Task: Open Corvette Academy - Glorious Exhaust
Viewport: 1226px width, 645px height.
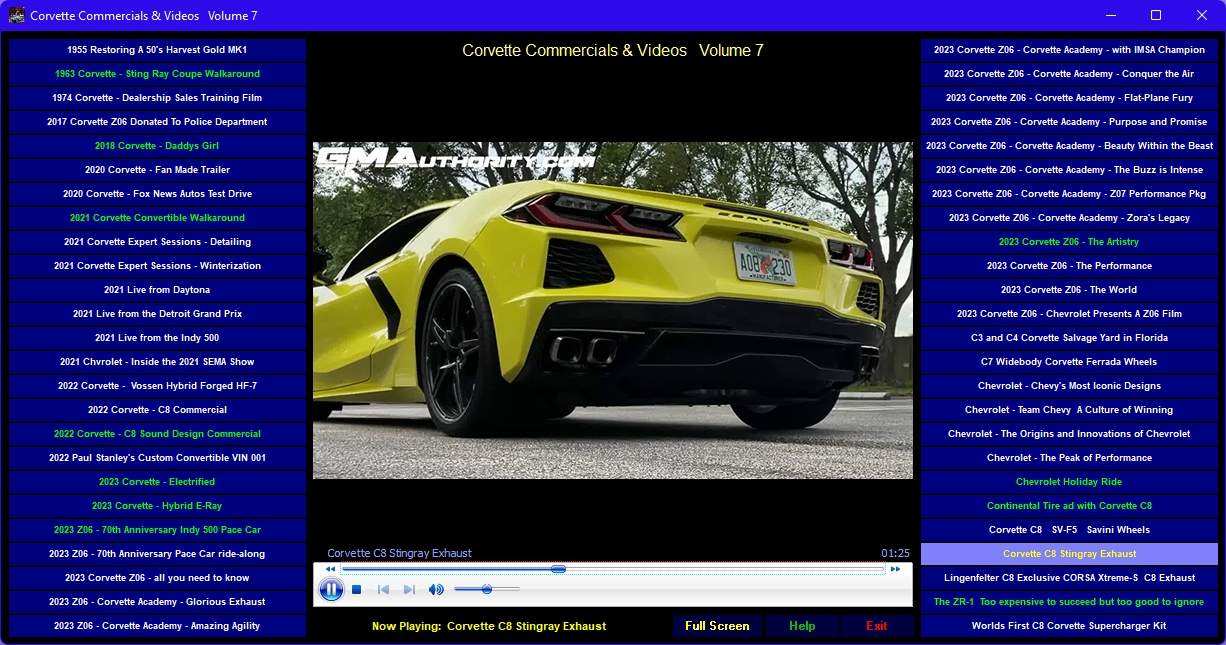Action: pos(157,602)
